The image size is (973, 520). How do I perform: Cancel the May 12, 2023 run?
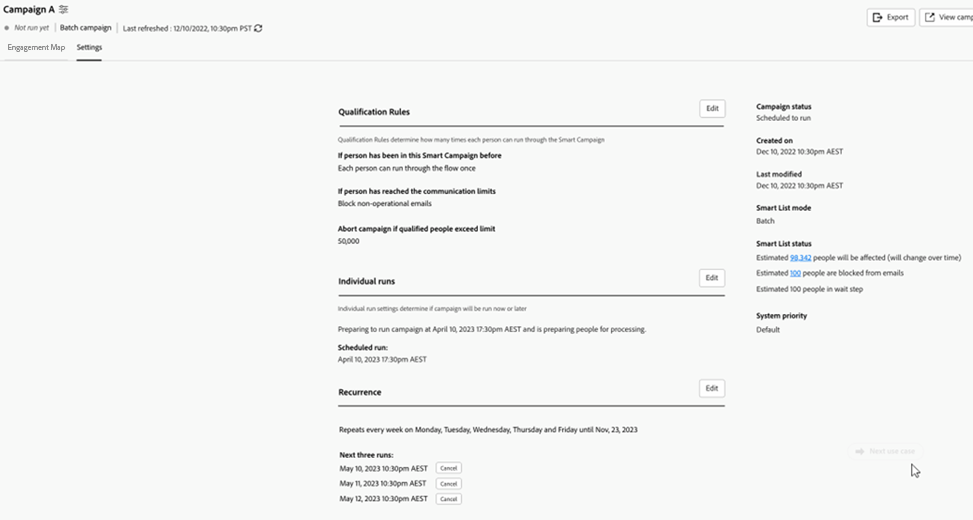[448, 499]
